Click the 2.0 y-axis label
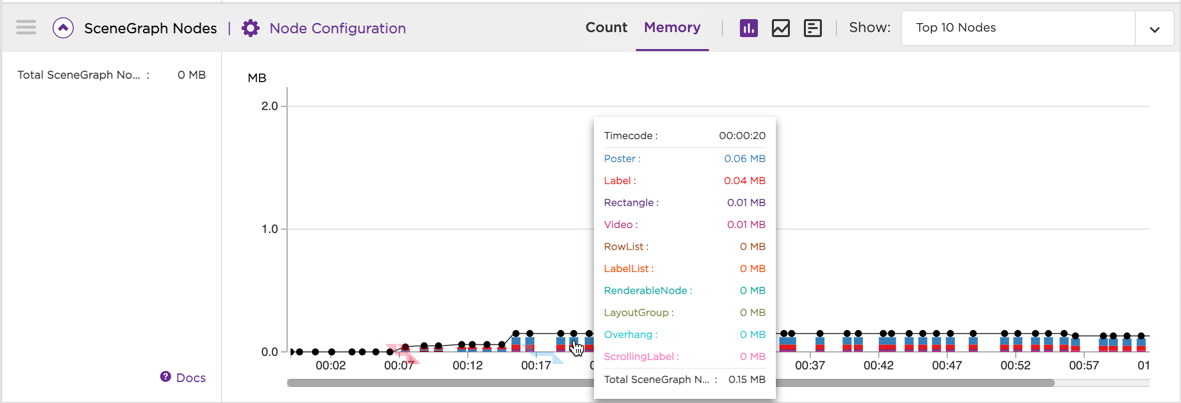Viewport: 1181px width, 403px height. (x=269, y=106)
